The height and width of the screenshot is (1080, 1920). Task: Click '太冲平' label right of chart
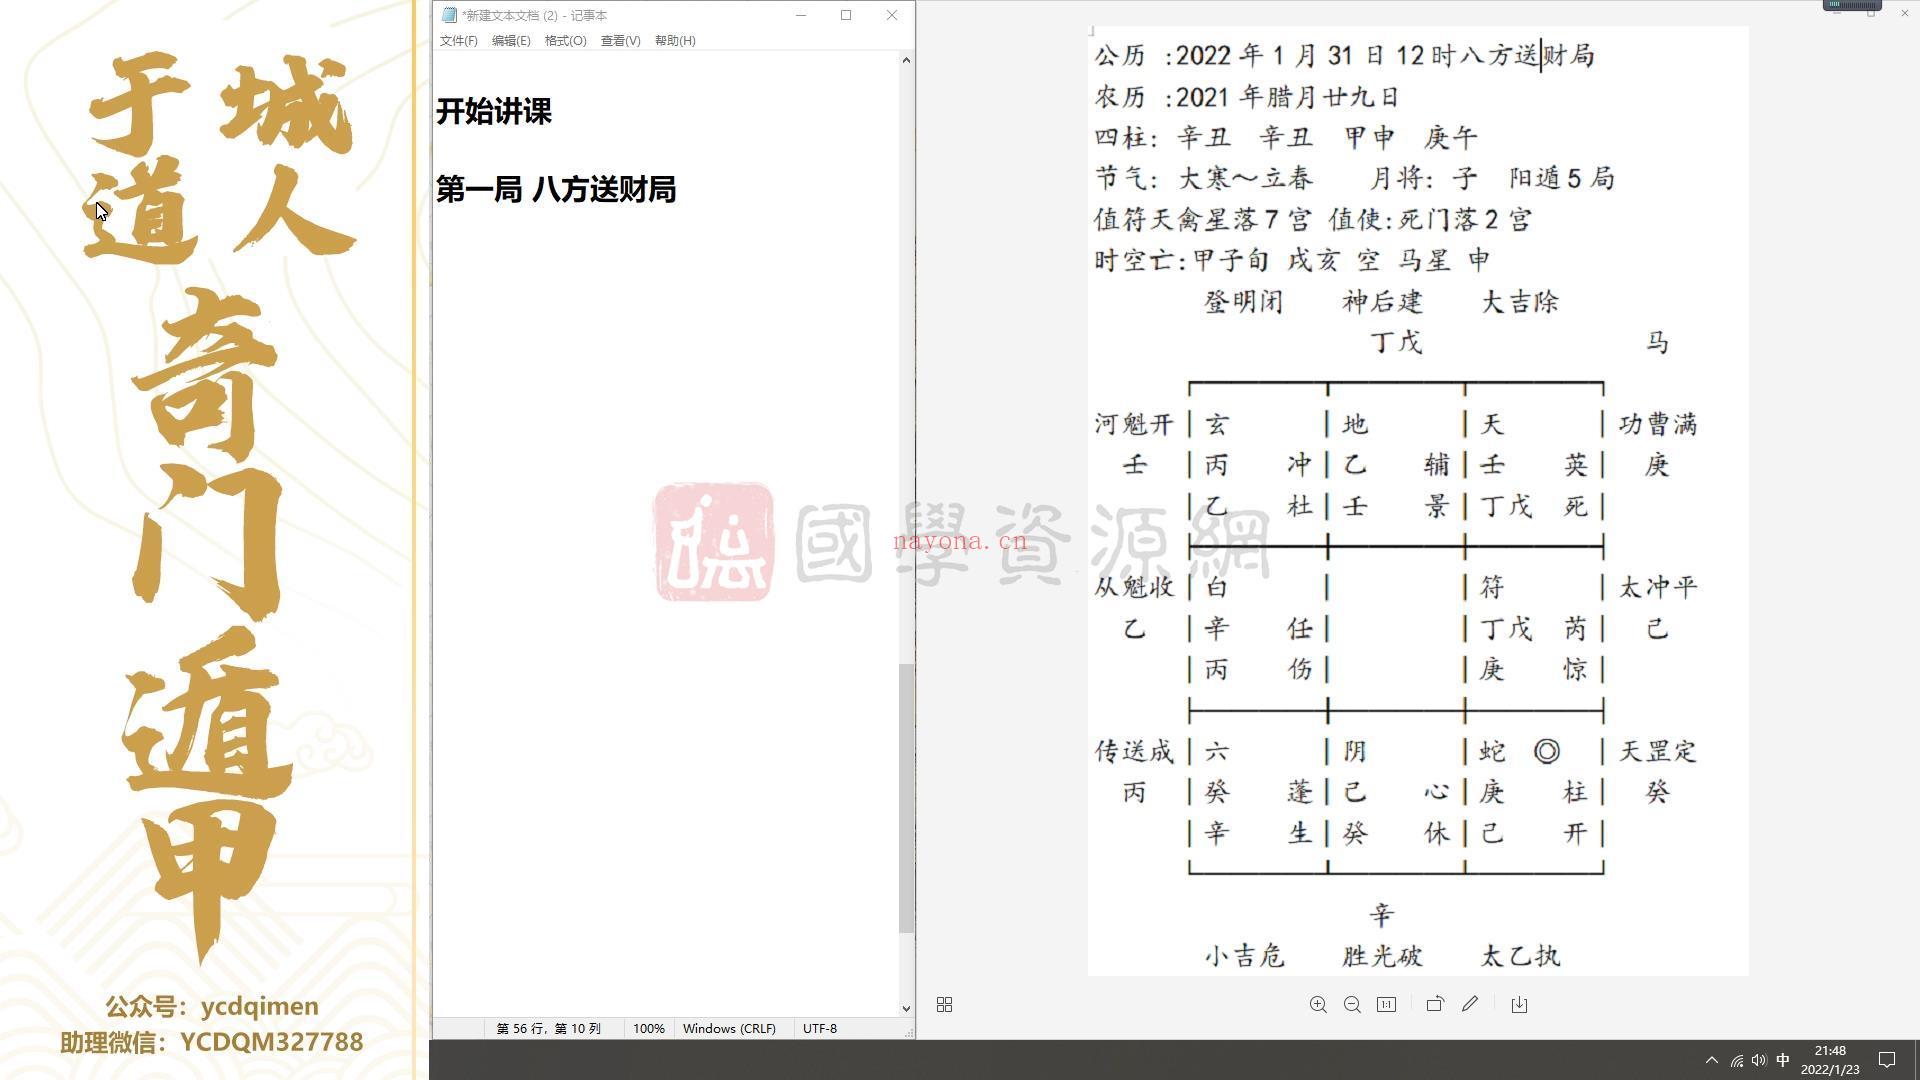pos(1658,587)
